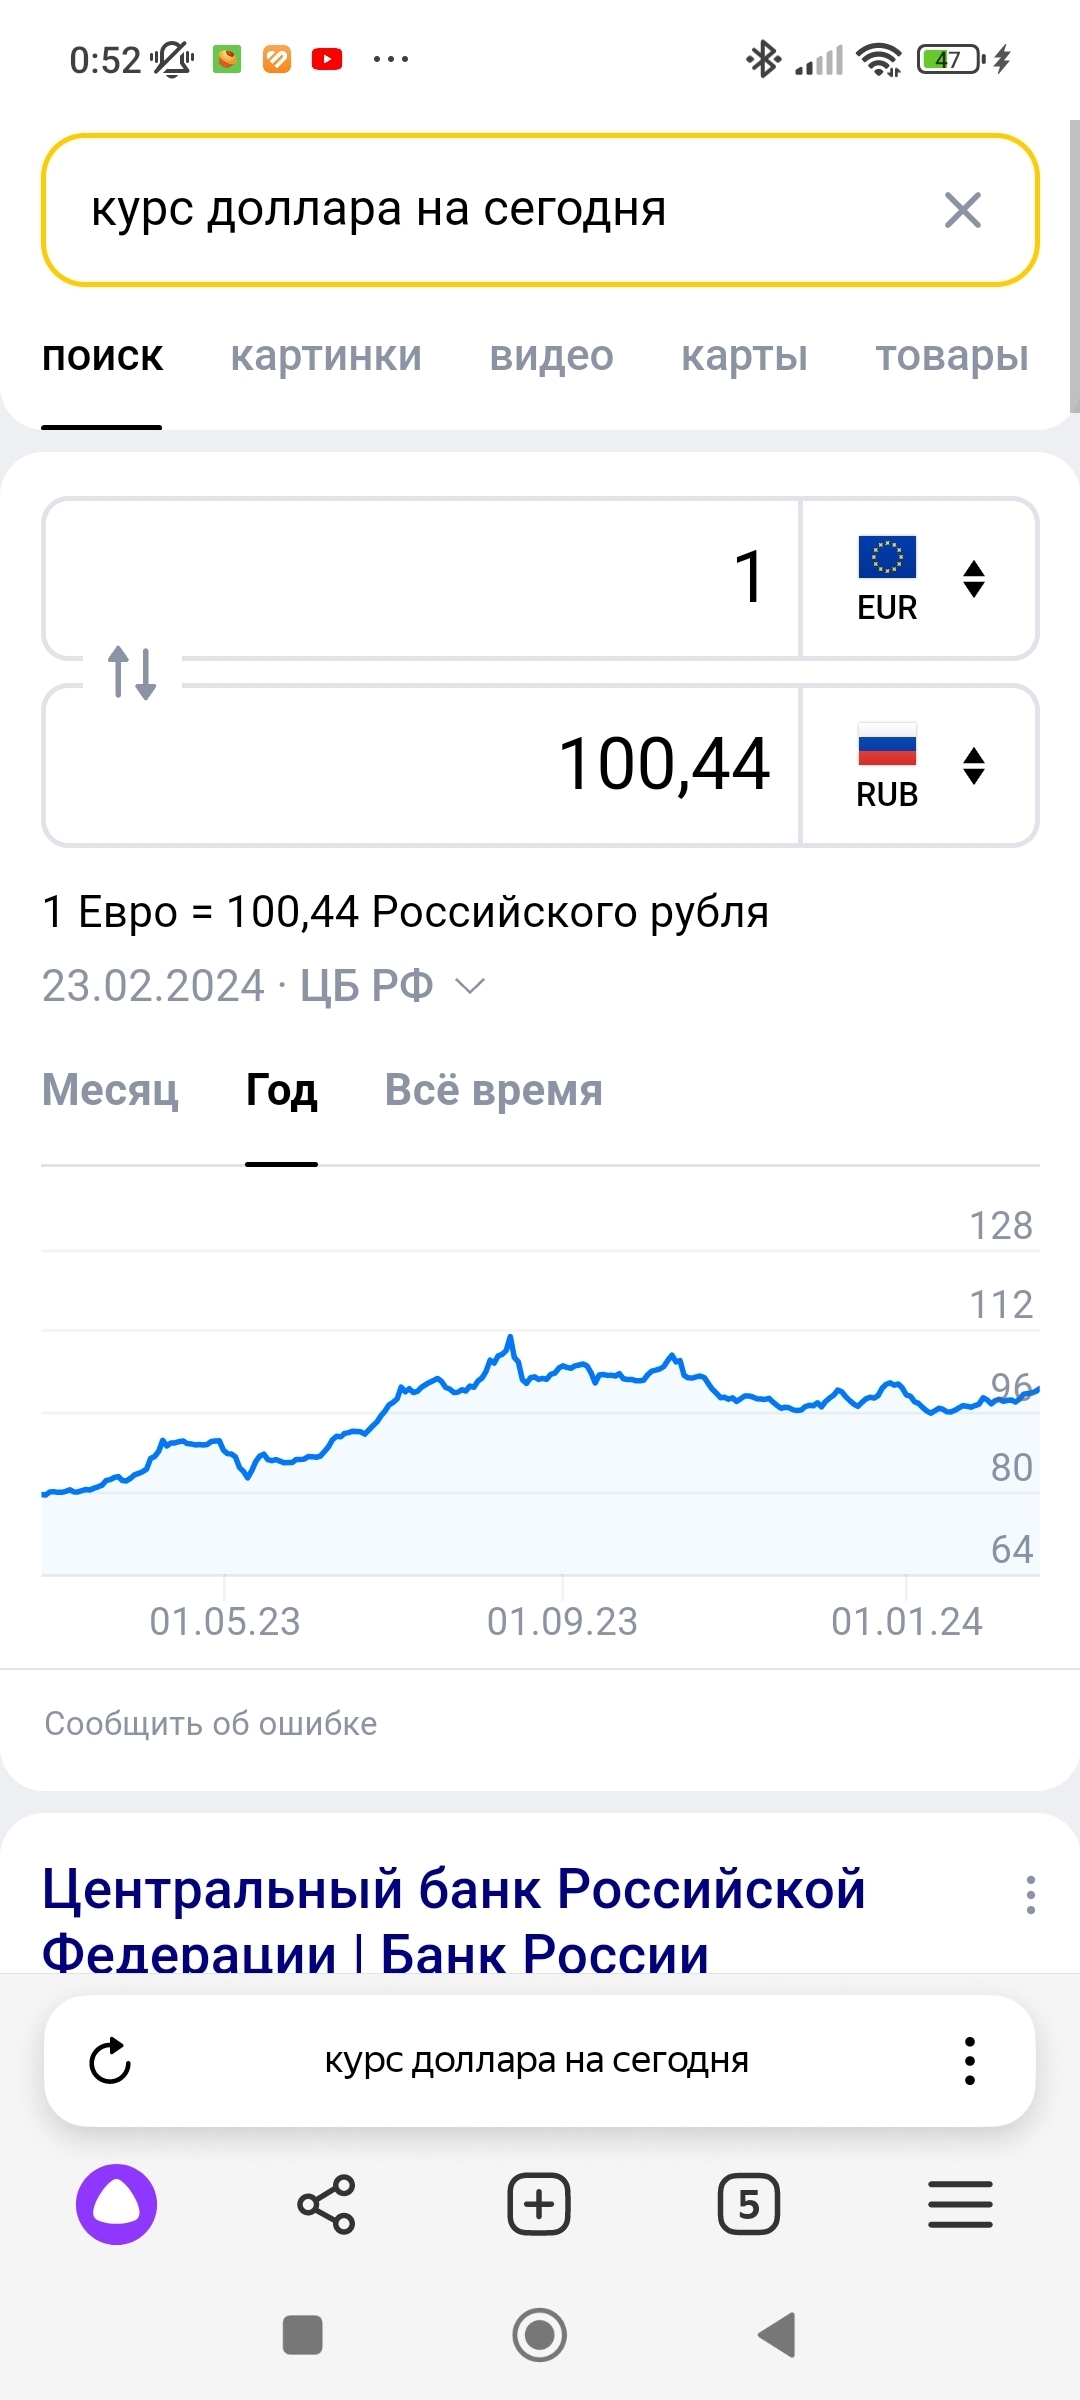
Task: Click Сообщить об ошибке link
Action: click(211, 1723)
